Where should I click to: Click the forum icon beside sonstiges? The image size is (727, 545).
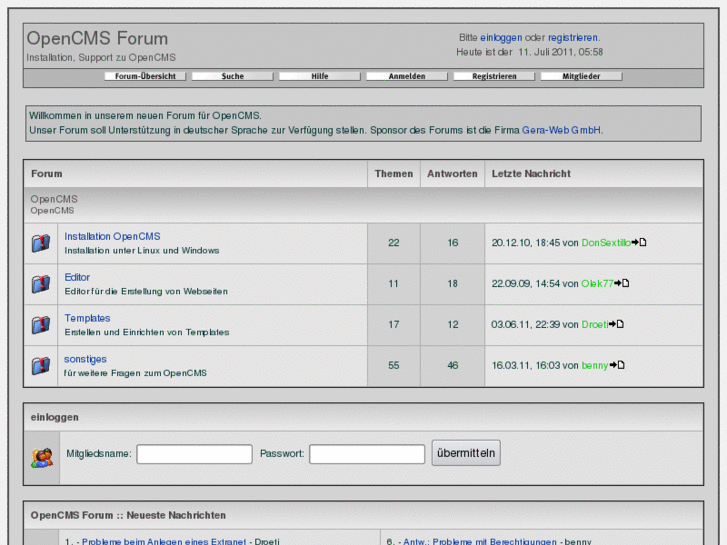coord(41,365)
